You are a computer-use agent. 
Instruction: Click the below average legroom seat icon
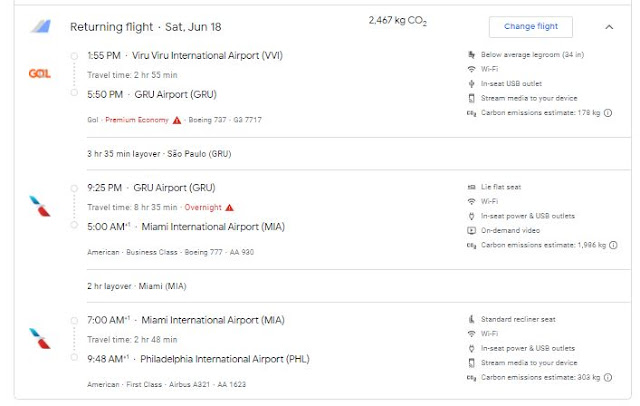click(471, 54)
